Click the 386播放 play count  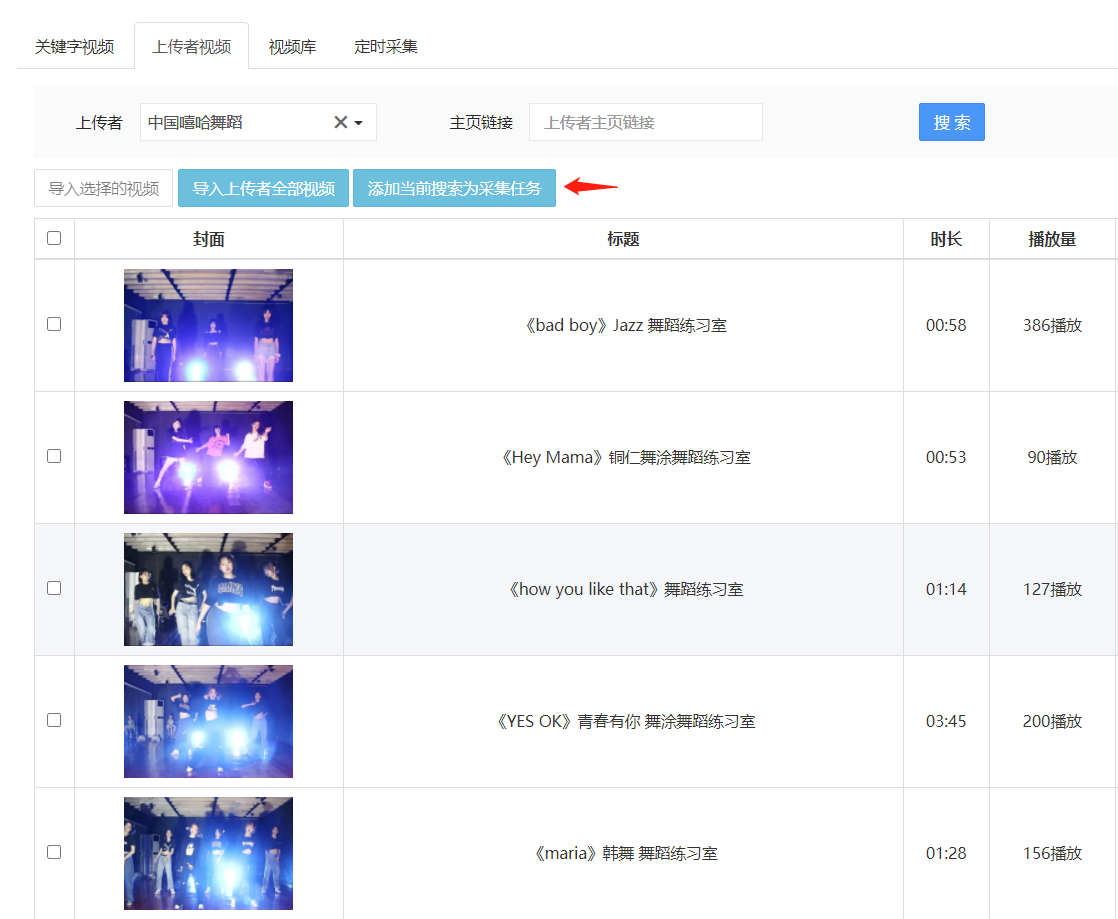click(x=1052, y=325)
